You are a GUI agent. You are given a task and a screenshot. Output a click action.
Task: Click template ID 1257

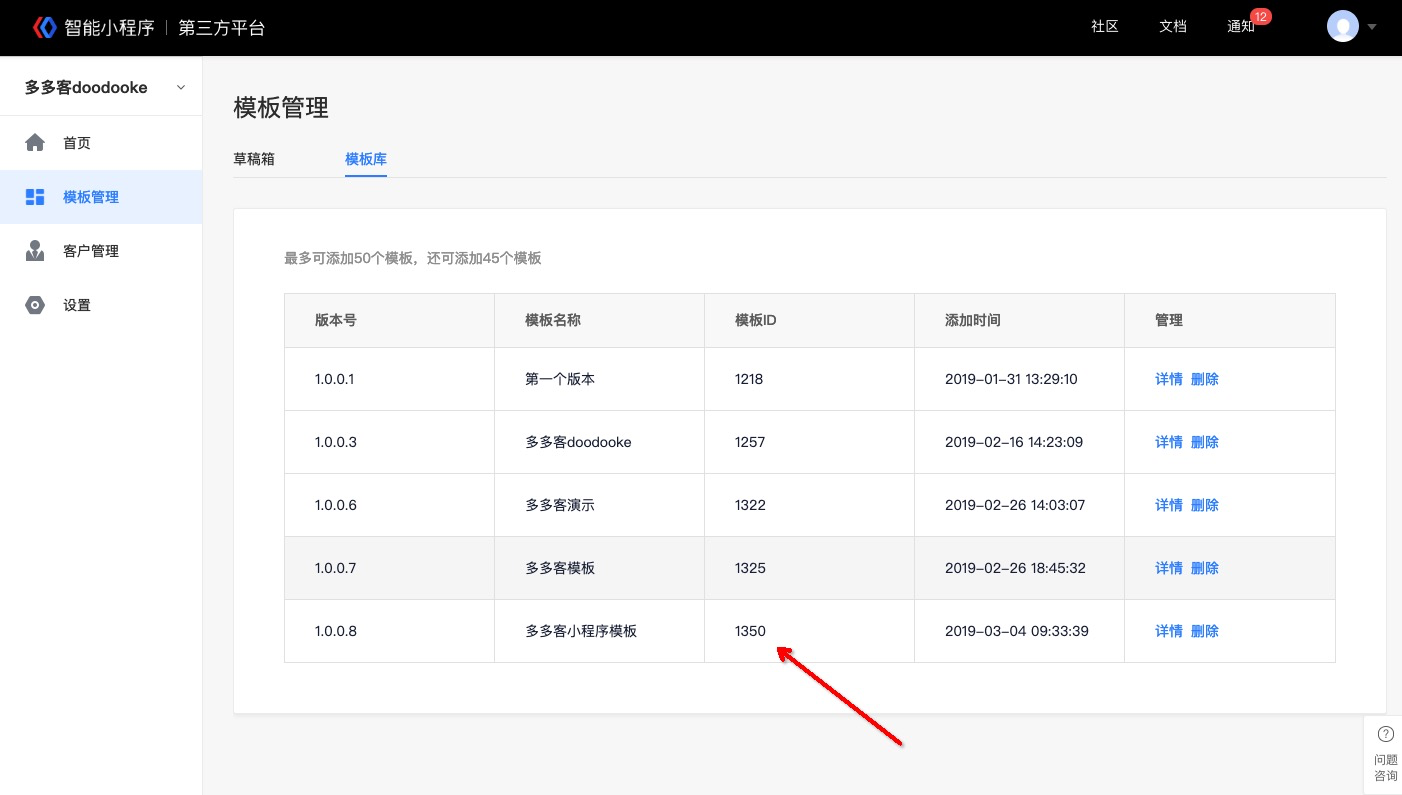pyautogui.click(x=750, y=442)
